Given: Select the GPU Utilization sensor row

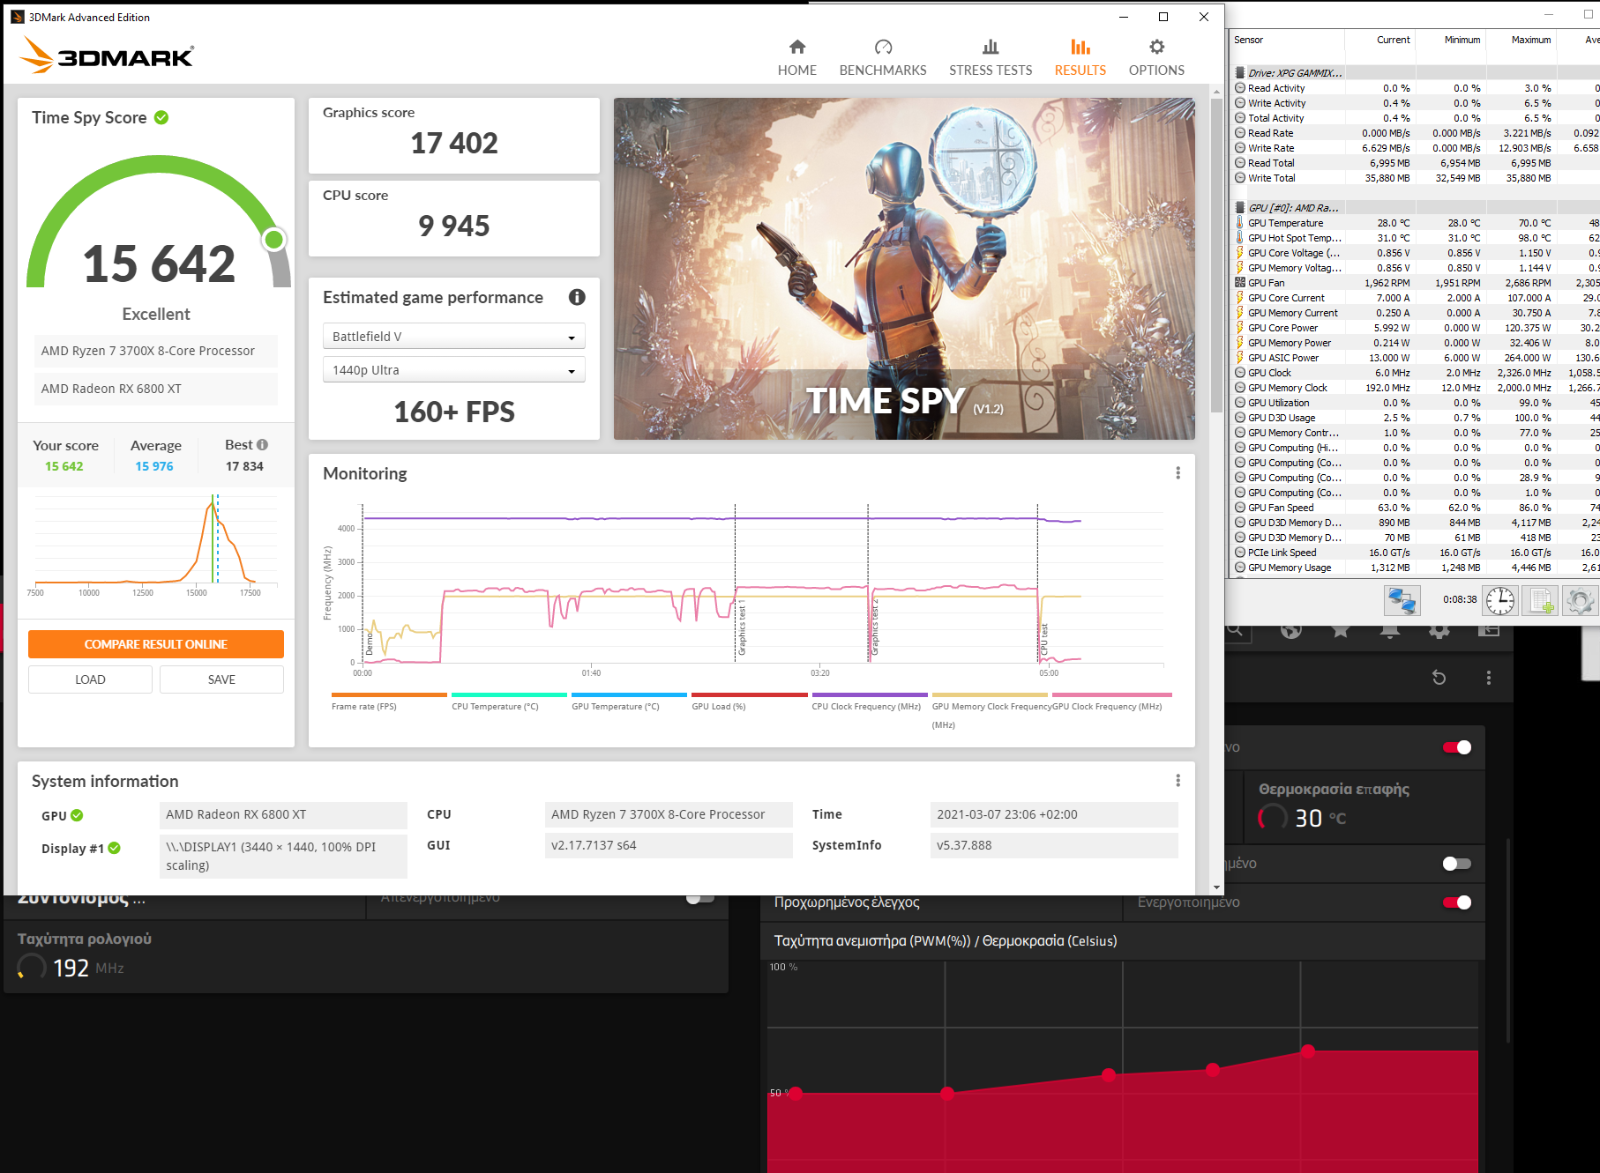Looking at the screenshot, I should click(1416, 403).
